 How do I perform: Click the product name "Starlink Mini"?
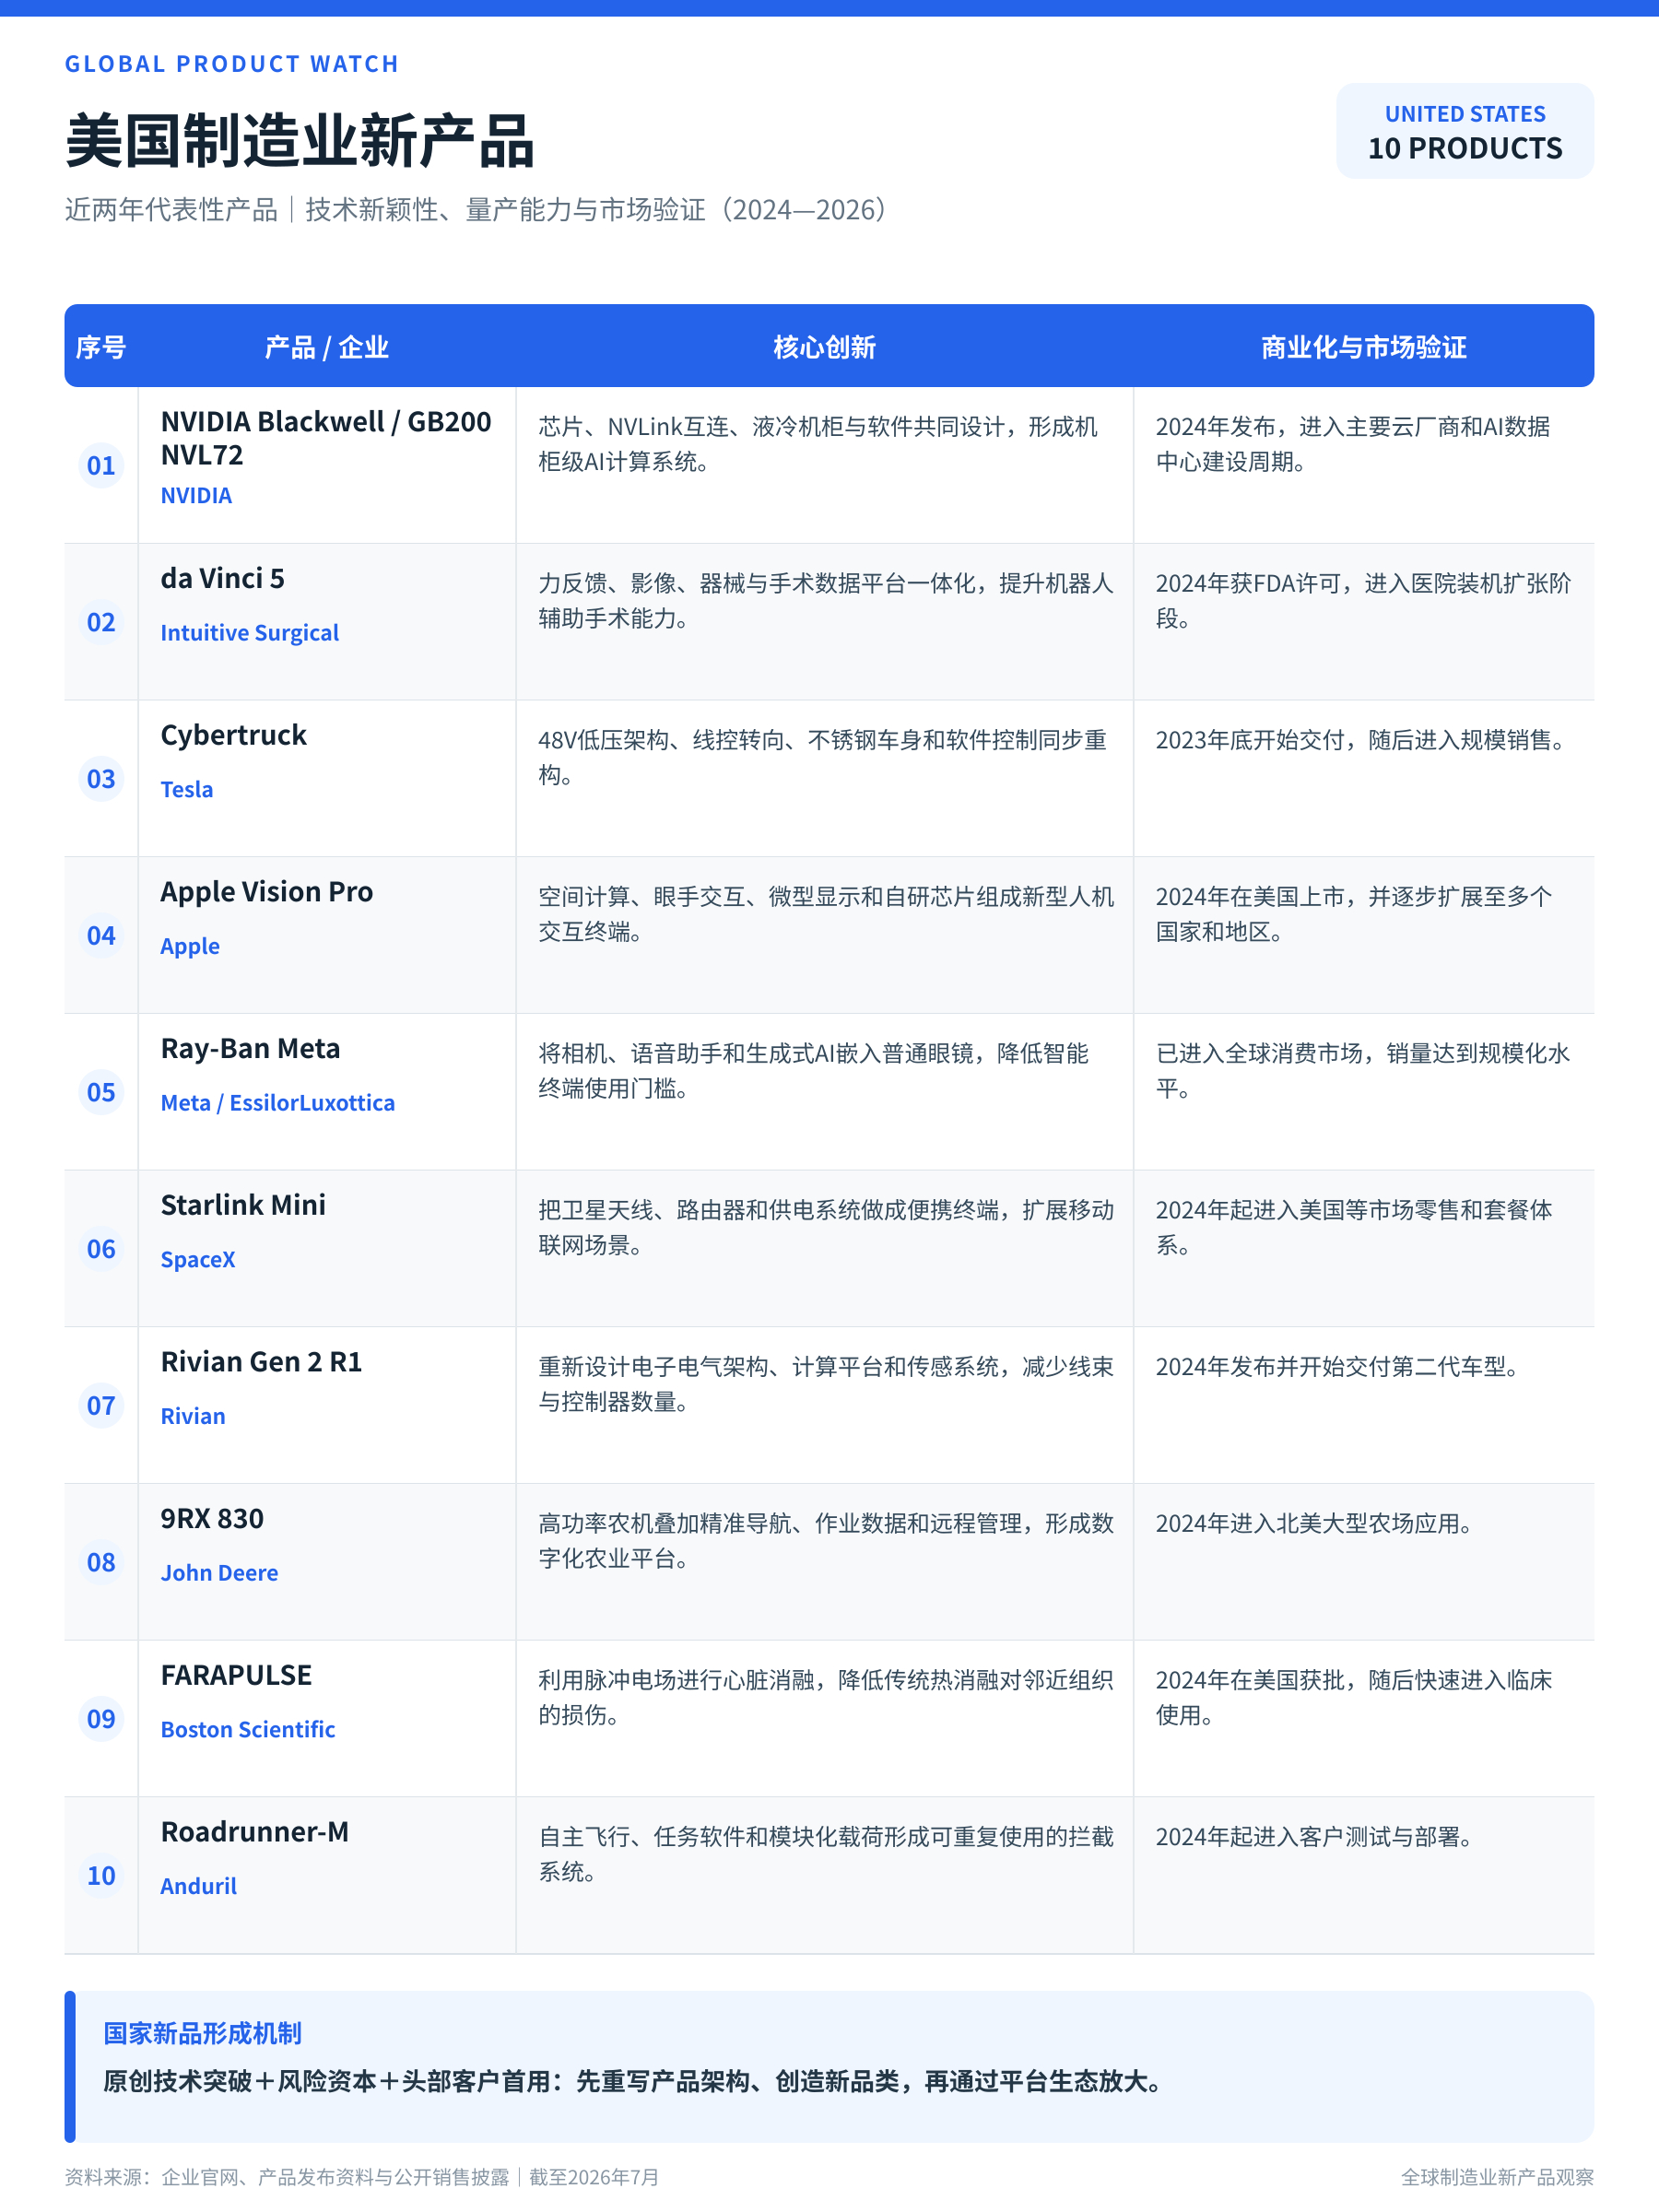click(244, 1205)
